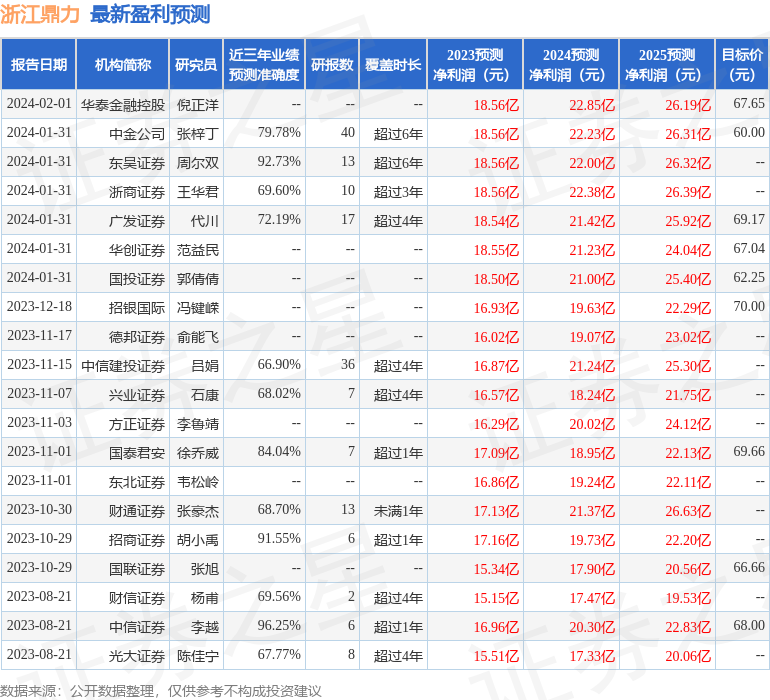Click researcher name 周尔双
This screenshot has width=770, height=700.
pos(197,163)
